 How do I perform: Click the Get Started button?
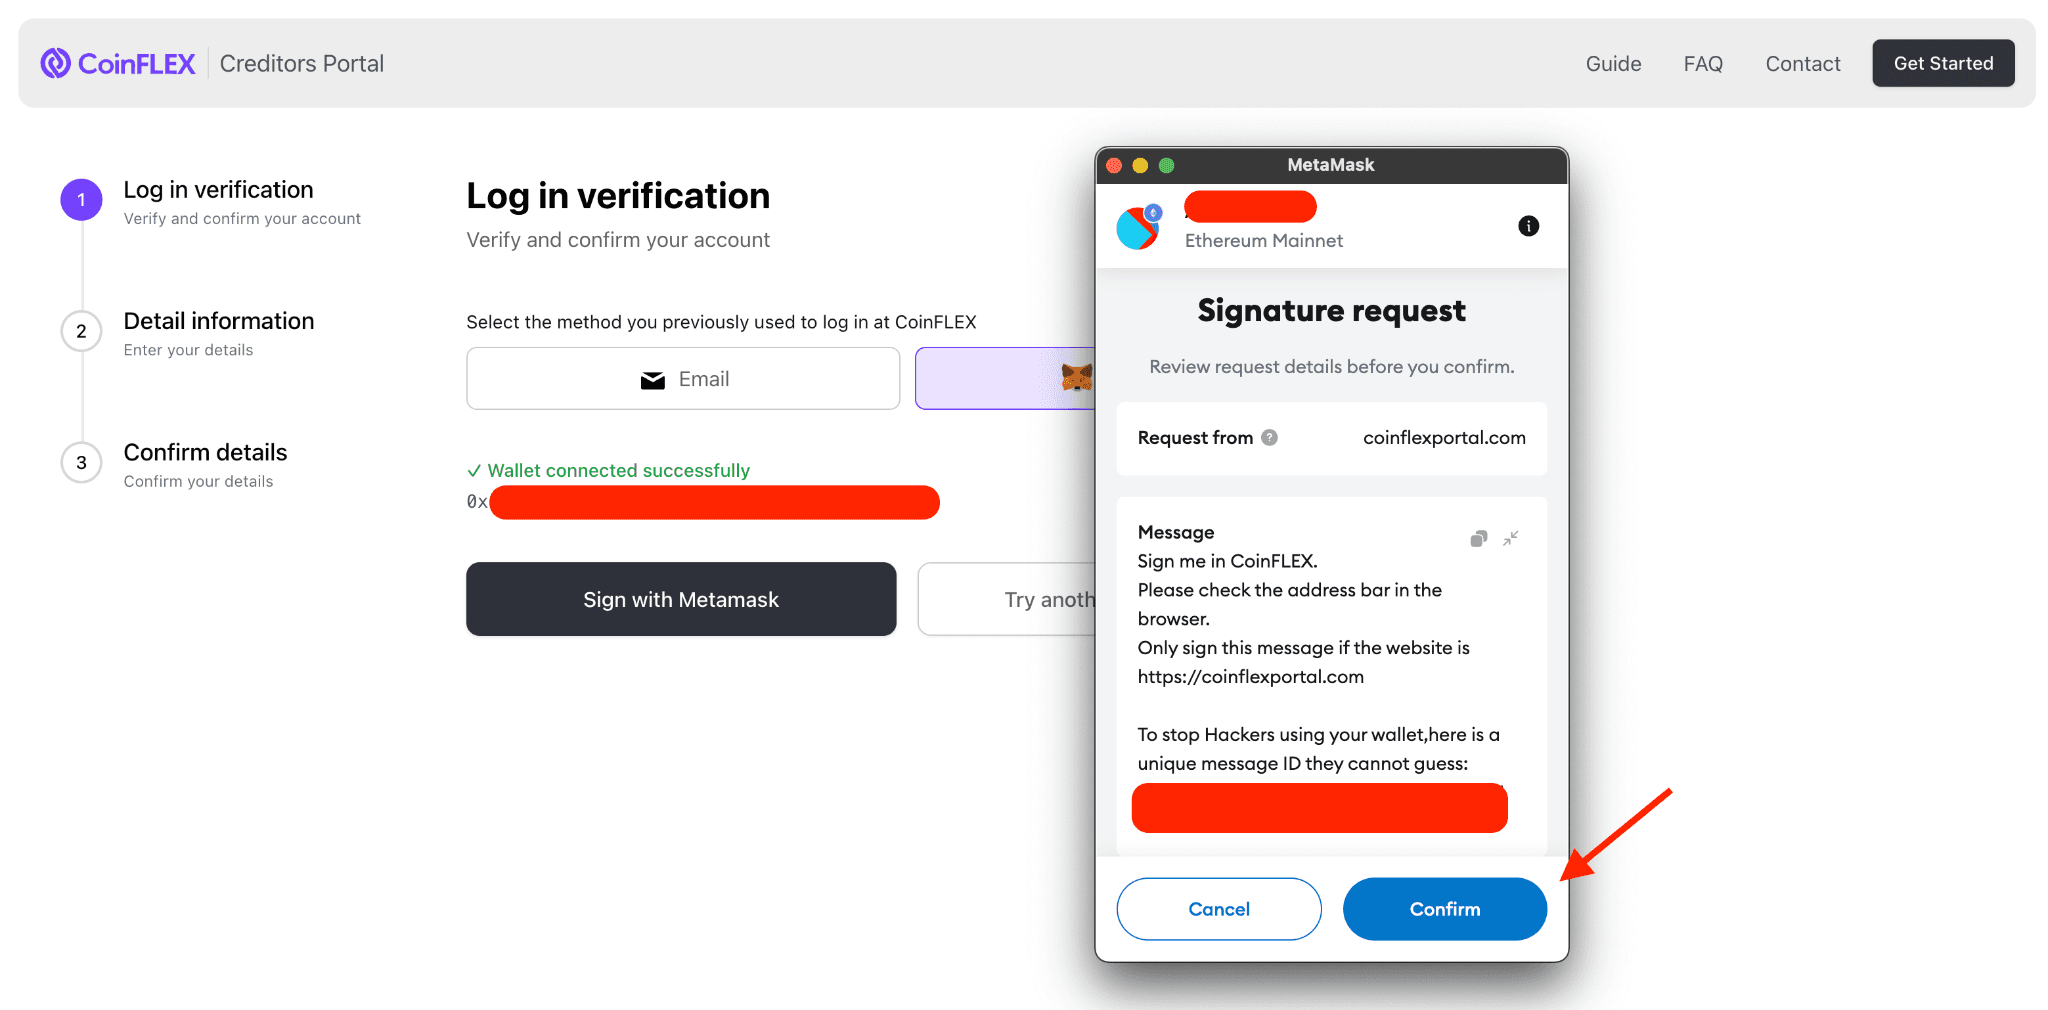coord(1943,62)
